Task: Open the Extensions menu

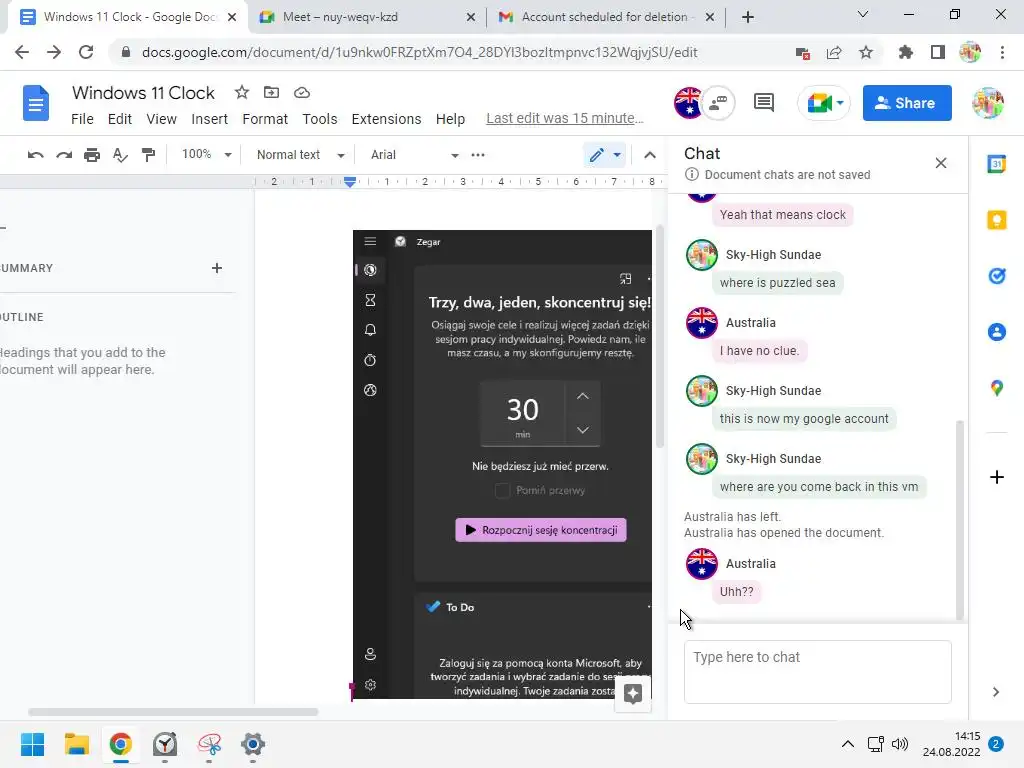Action: 386,119
